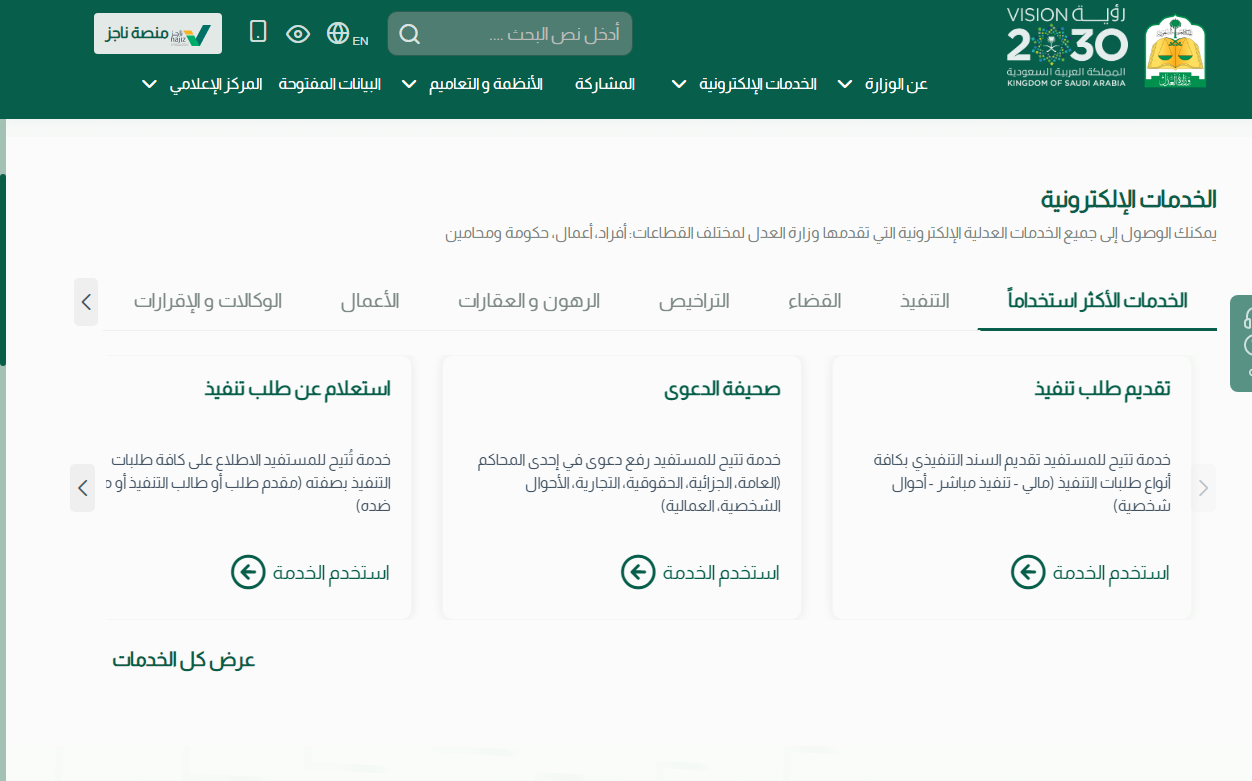
Task: Click arrow icon under تقديم طلب تنفيذ
Action: coord(1027,572)
